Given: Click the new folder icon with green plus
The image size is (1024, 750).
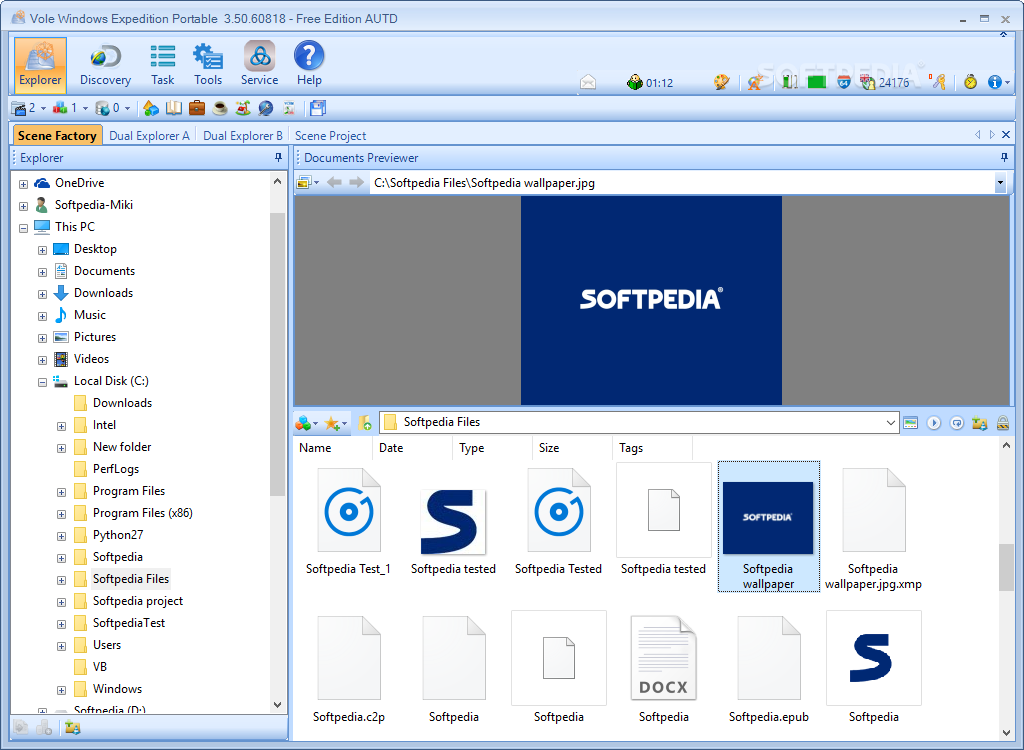Looking at the screenshot, I should pos(365,423).
